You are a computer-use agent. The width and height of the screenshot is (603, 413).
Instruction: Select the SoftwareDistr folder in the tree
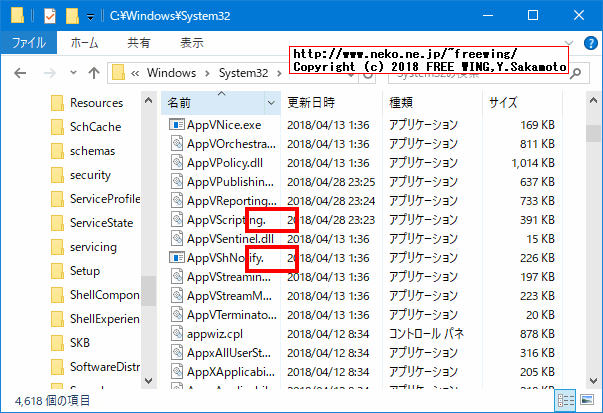95,367
